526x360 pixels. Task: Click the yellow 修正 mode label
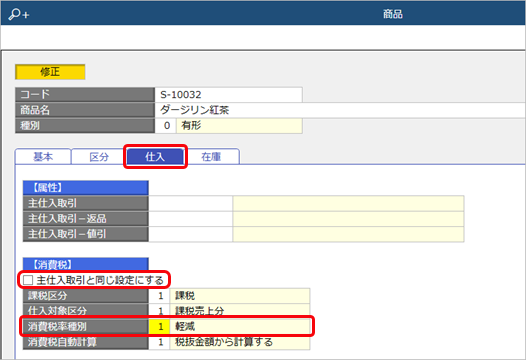pos(50,72)
